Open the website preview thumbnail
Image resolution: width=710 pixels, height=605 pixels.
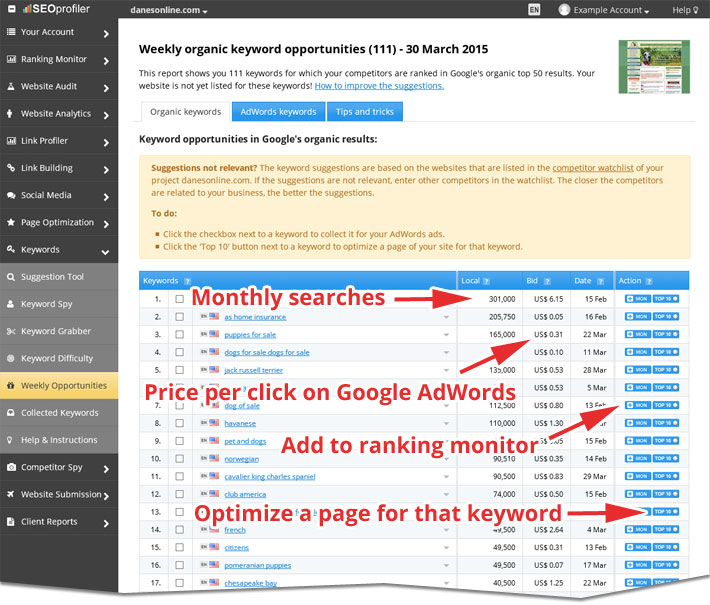coord(654,67)
